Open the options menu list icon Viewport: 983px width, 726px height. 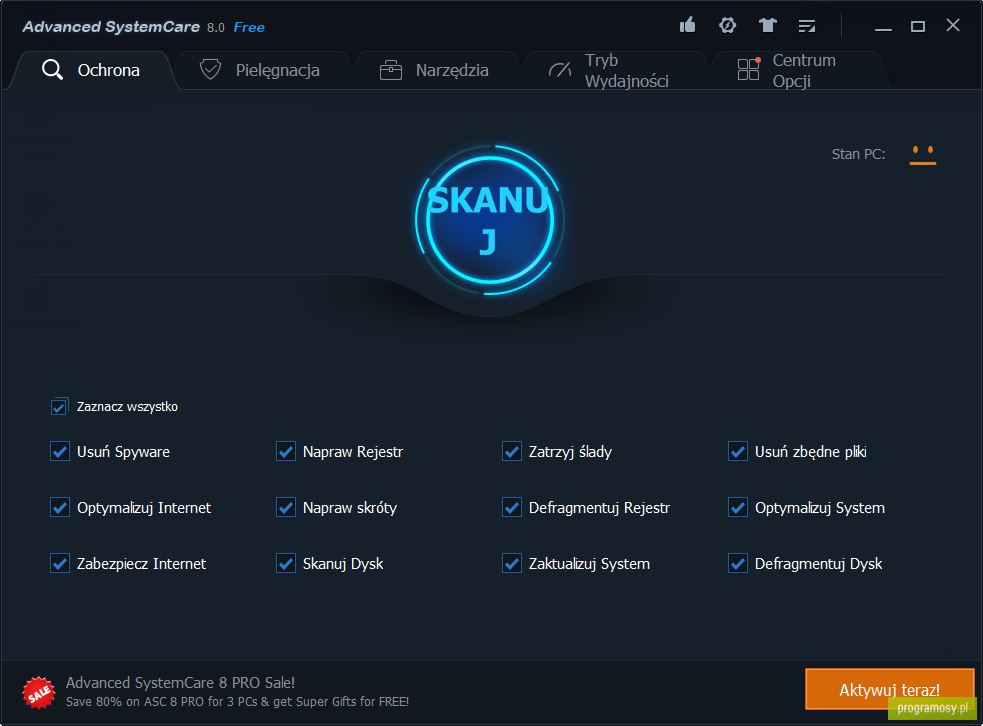click(807, 26)
